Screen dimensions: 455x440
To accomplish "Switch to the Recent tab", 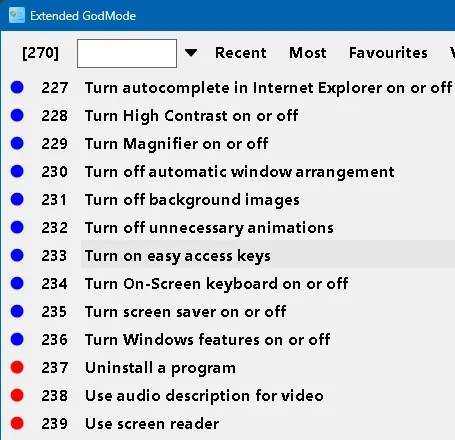I will [x=241, y=53].
